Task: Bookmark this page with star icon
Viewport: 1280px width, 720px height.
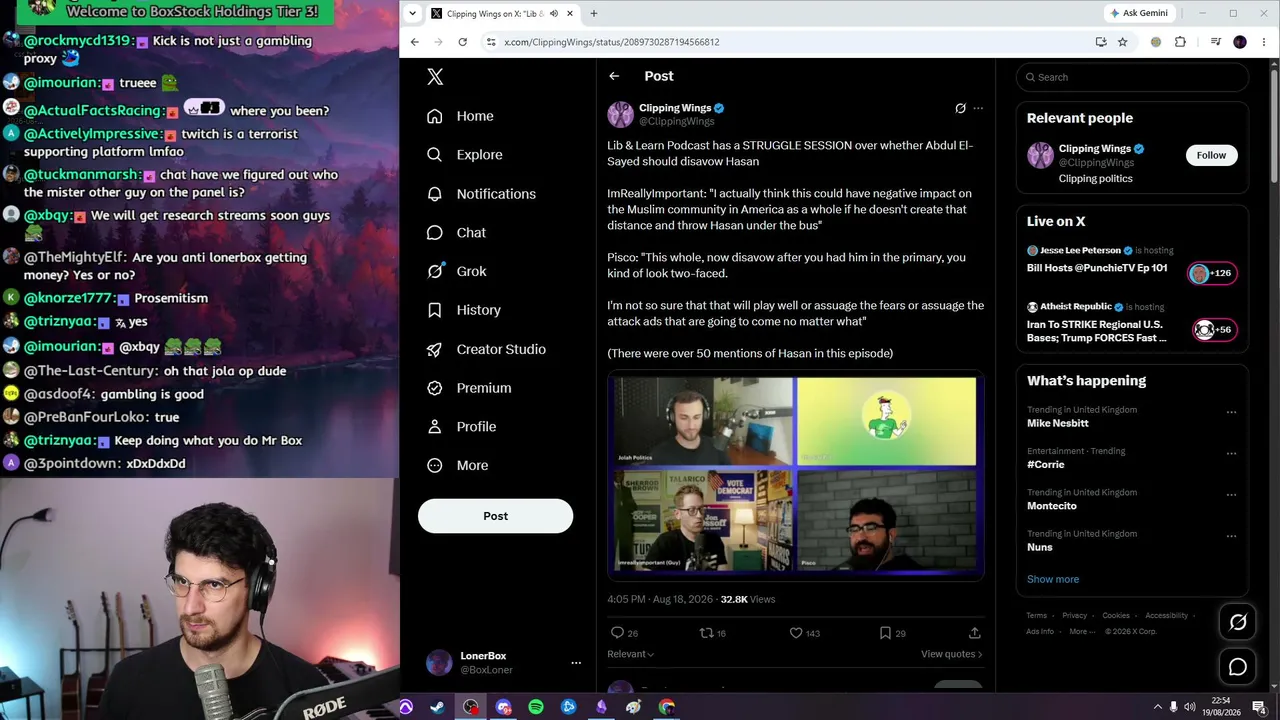Action: 1122,42
